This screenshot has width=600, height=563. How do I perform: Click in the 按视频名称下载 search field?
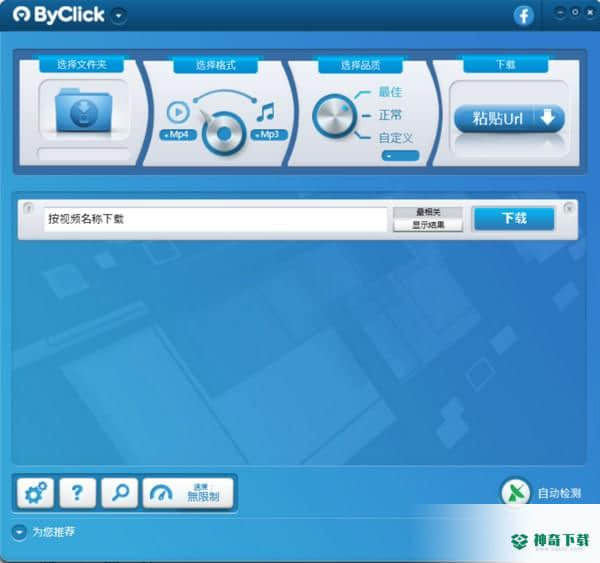(215, 219)
